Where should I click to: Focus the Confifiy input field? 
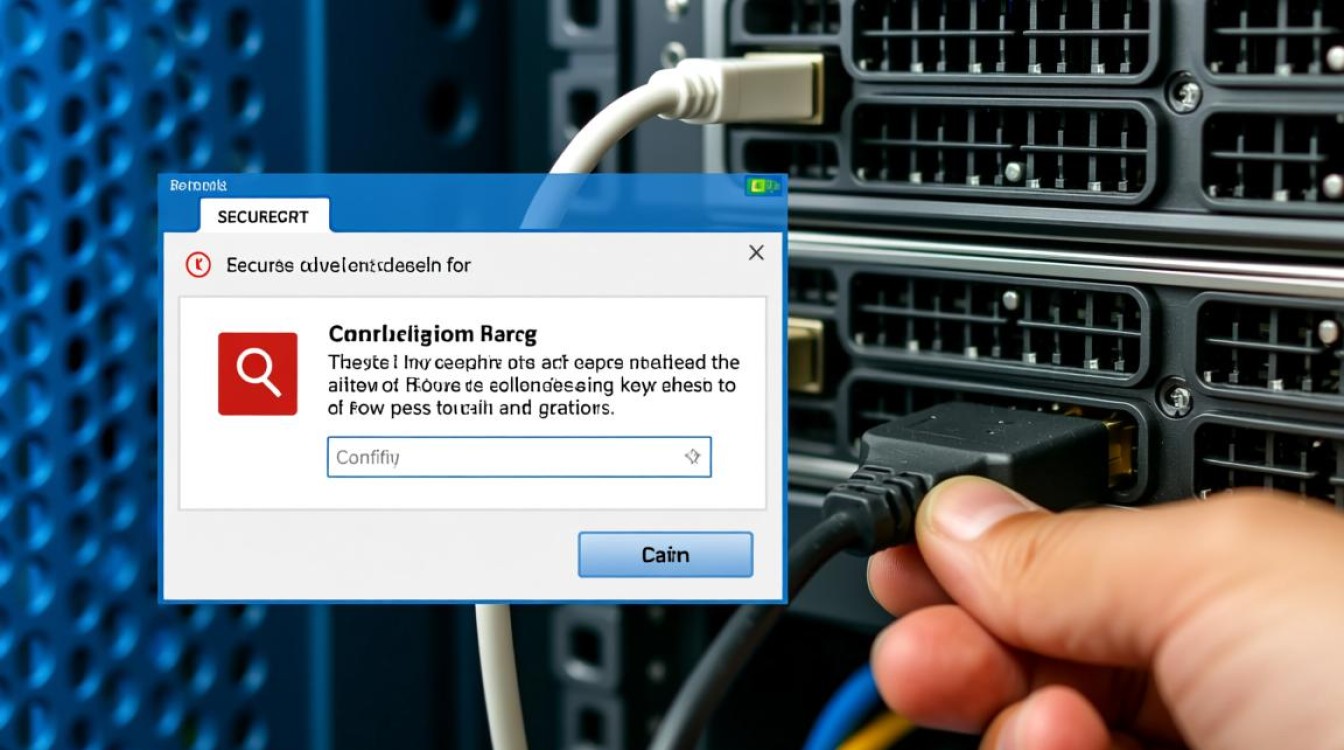(500, 457)
